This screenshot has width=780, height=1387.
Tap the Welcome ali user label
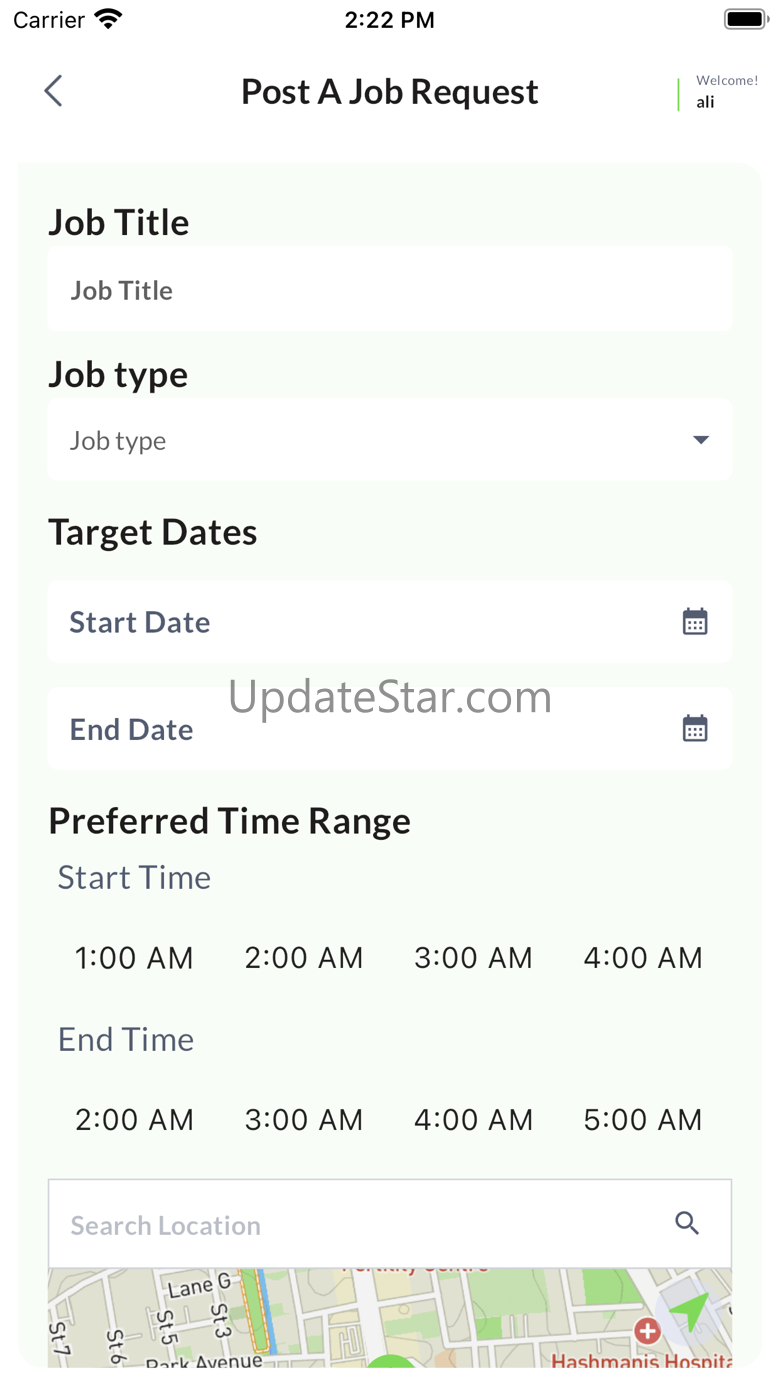coord(726,92)
